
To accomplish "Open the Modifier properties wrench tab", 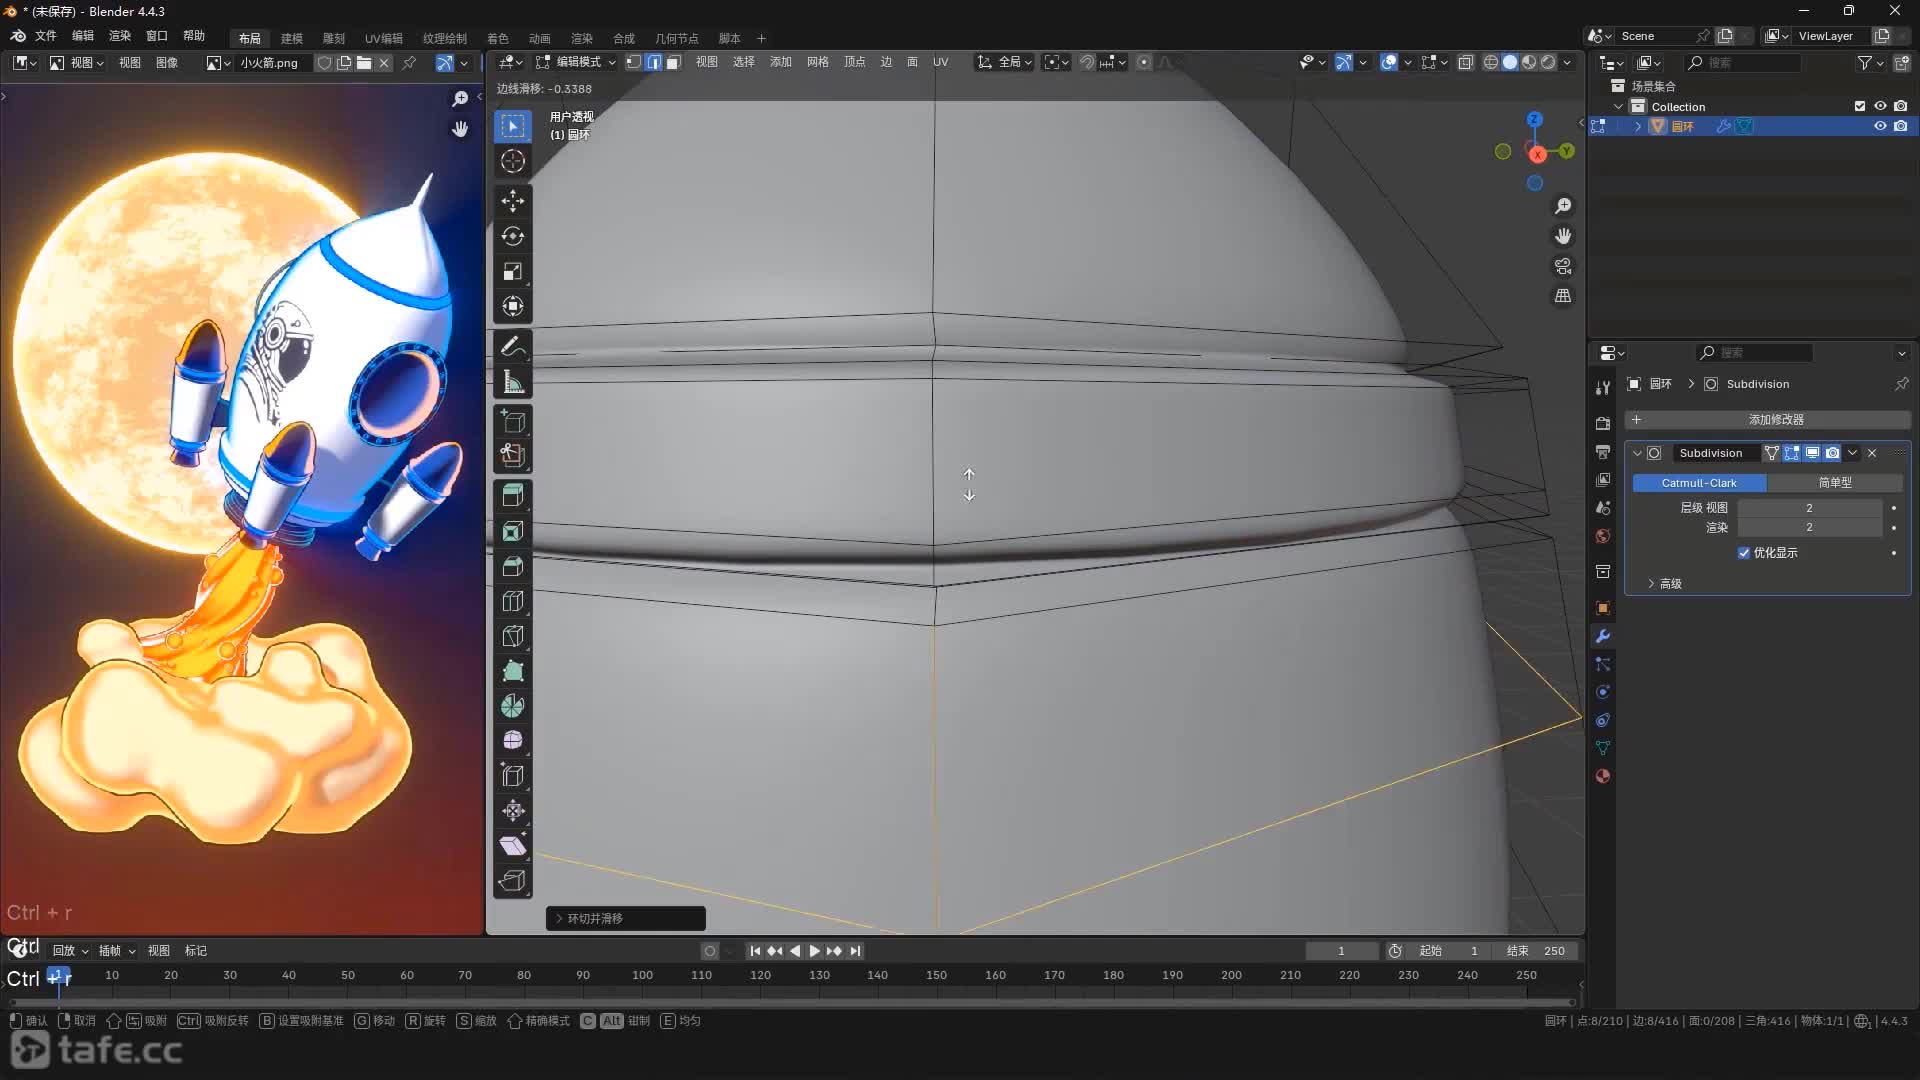I will (x=1603, y=636).
